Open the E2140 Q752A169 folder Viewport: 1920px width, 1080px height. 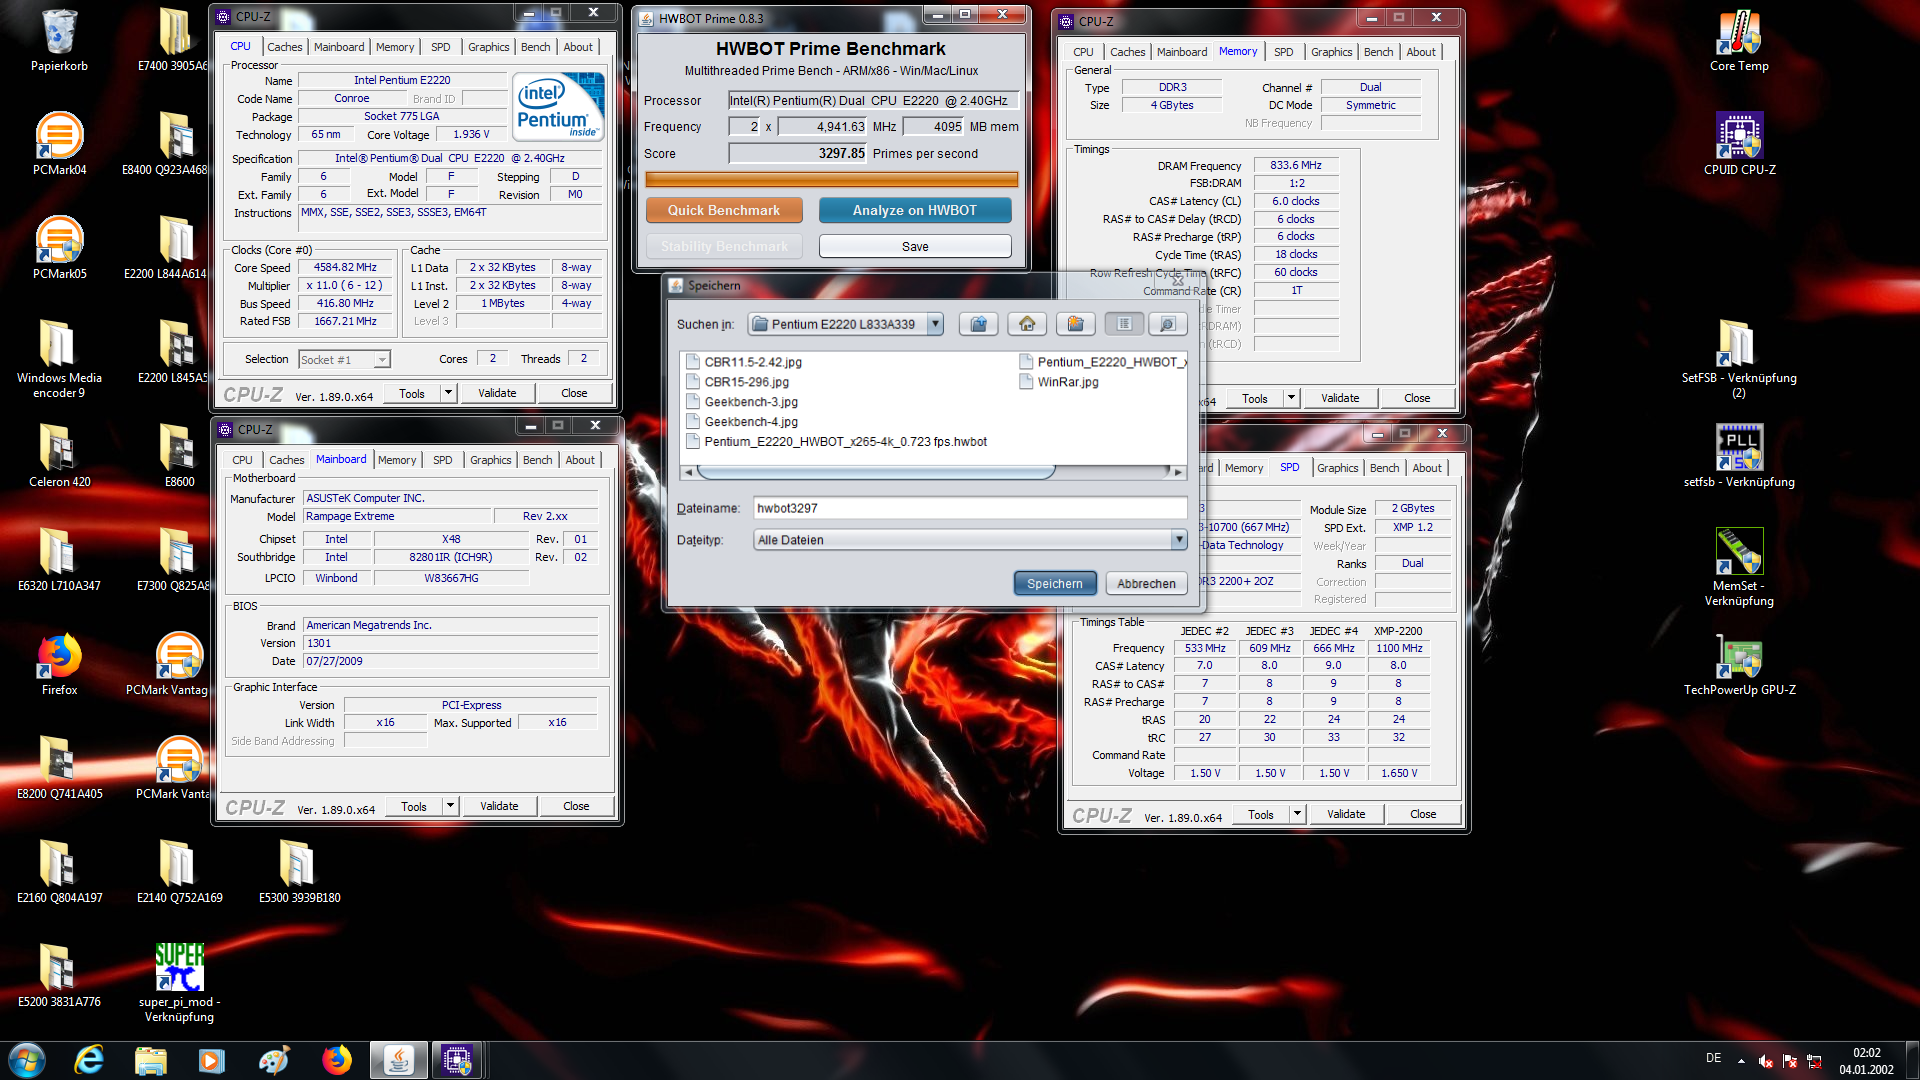click(179, 872)
